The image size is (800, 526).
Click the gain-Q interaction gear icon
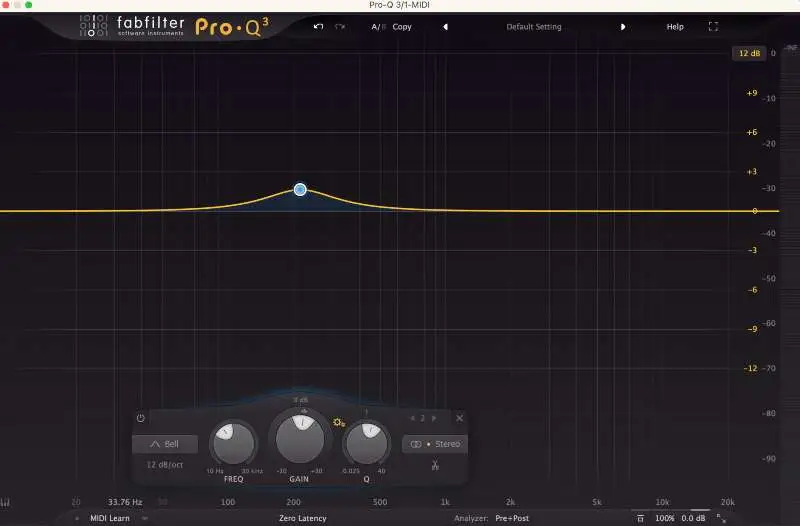point(339,423)
